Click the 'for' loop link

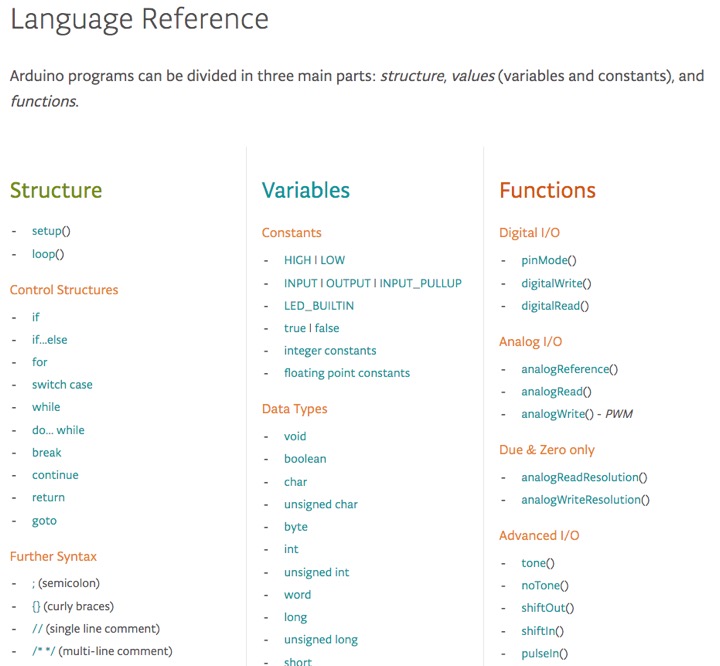[x=39, y=362]
